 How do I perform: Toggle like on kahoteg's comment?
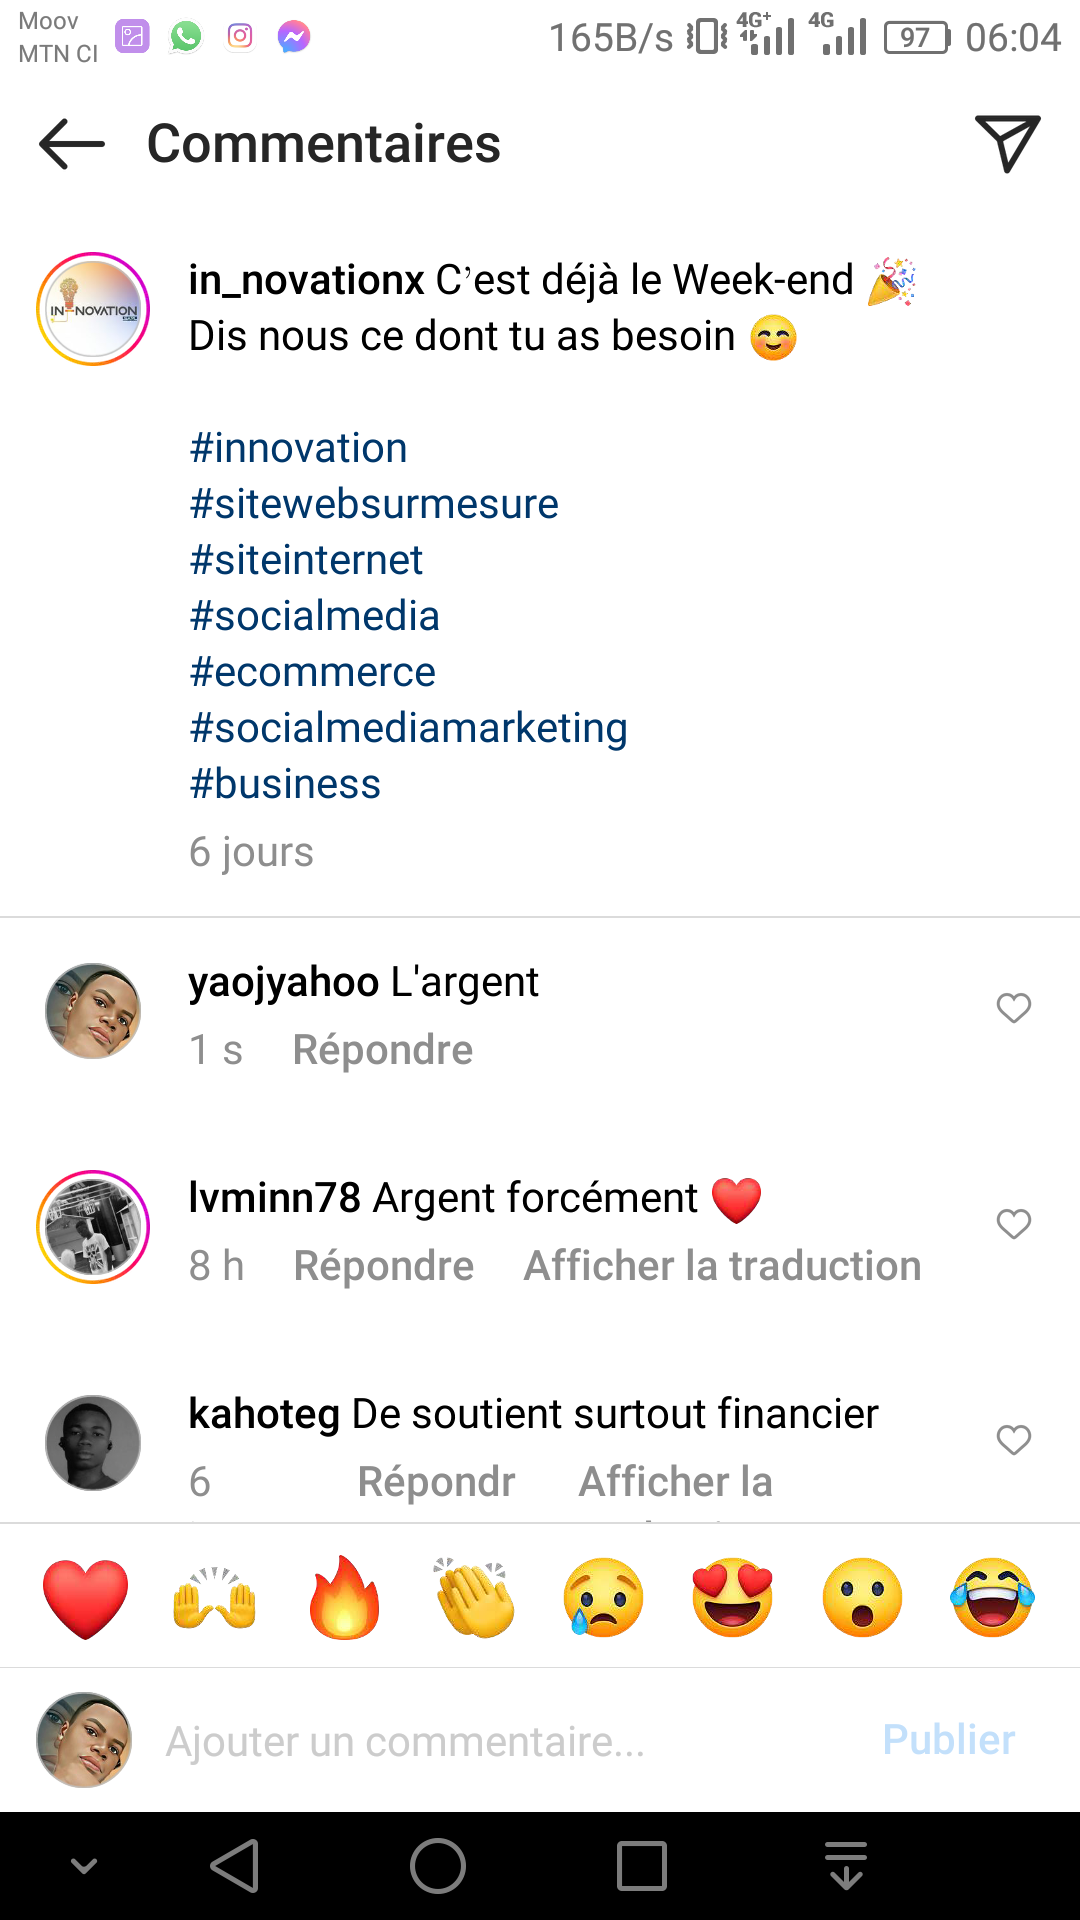tap(1013, 1440)
